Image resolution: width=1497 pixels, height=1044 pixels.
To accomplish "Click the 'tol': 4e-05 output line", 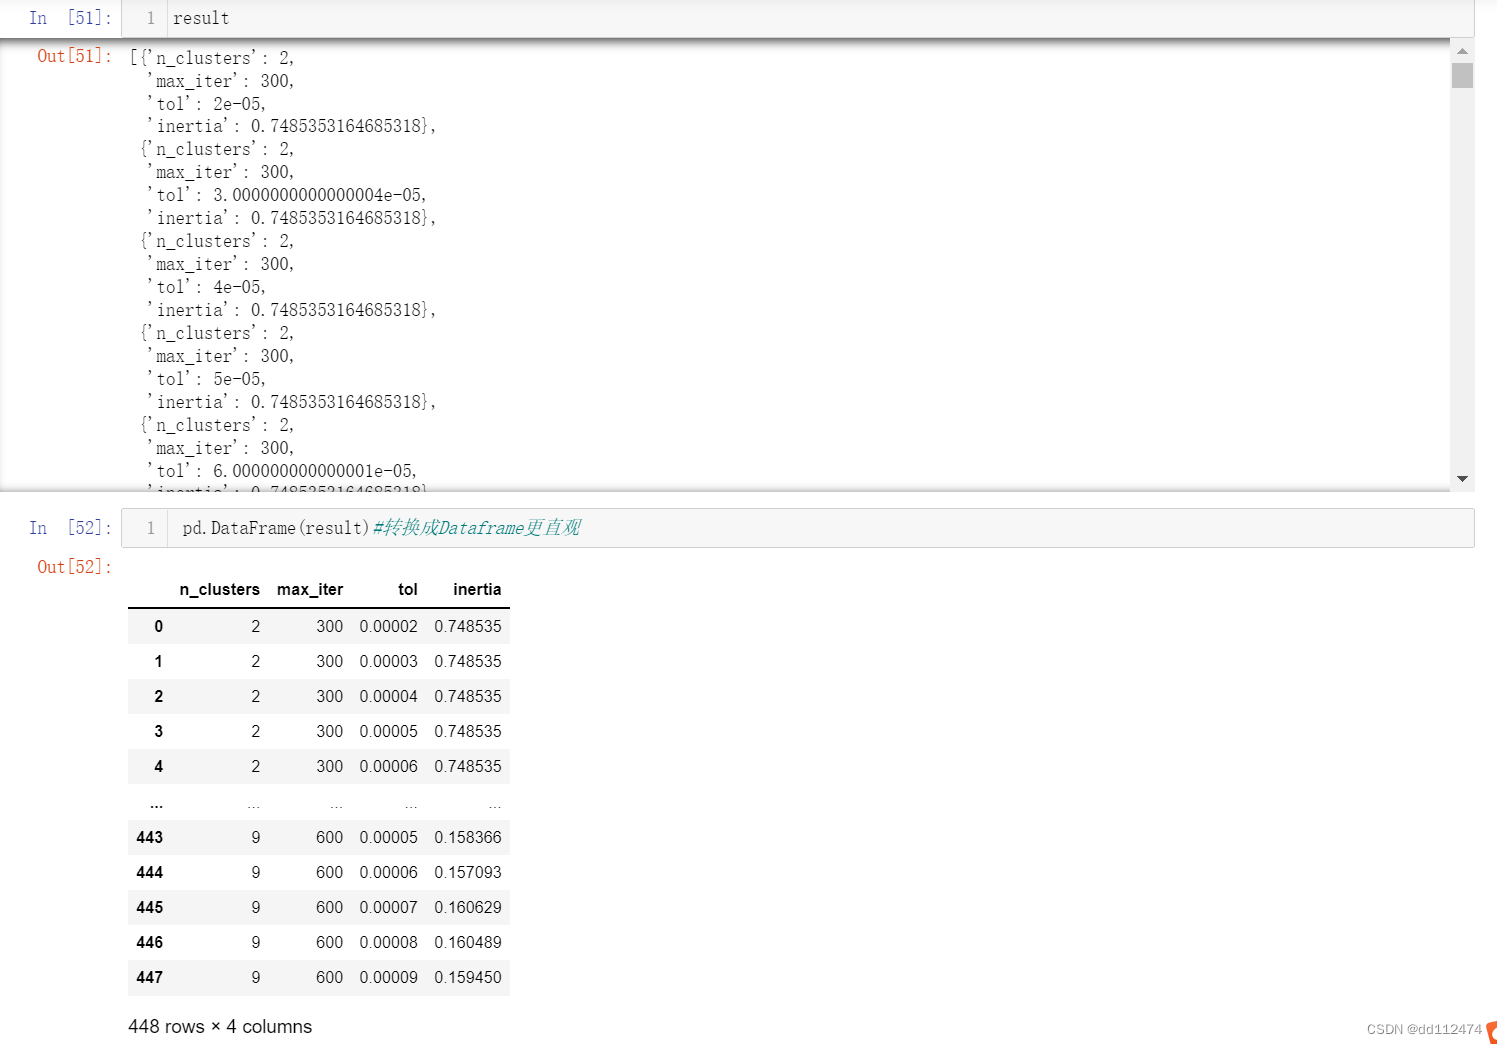I will (x=207, y=288).
